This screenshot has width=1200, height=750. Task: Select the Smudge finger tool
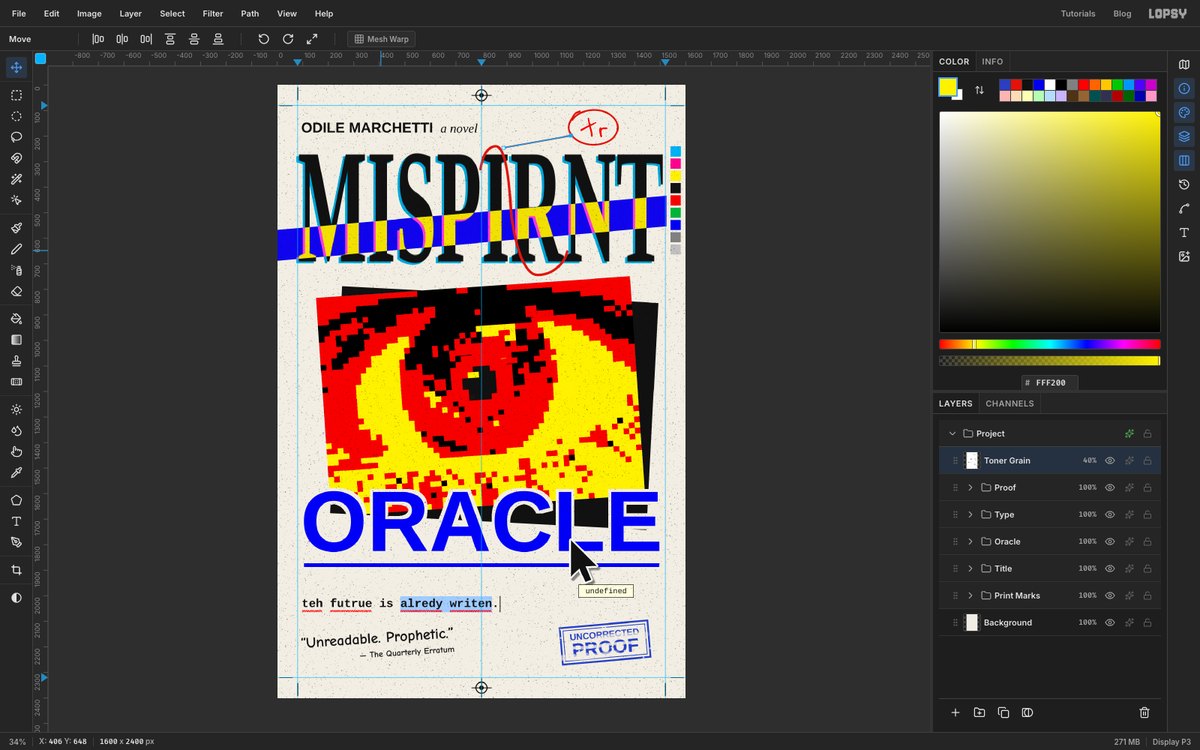click(x=16, y=452)
